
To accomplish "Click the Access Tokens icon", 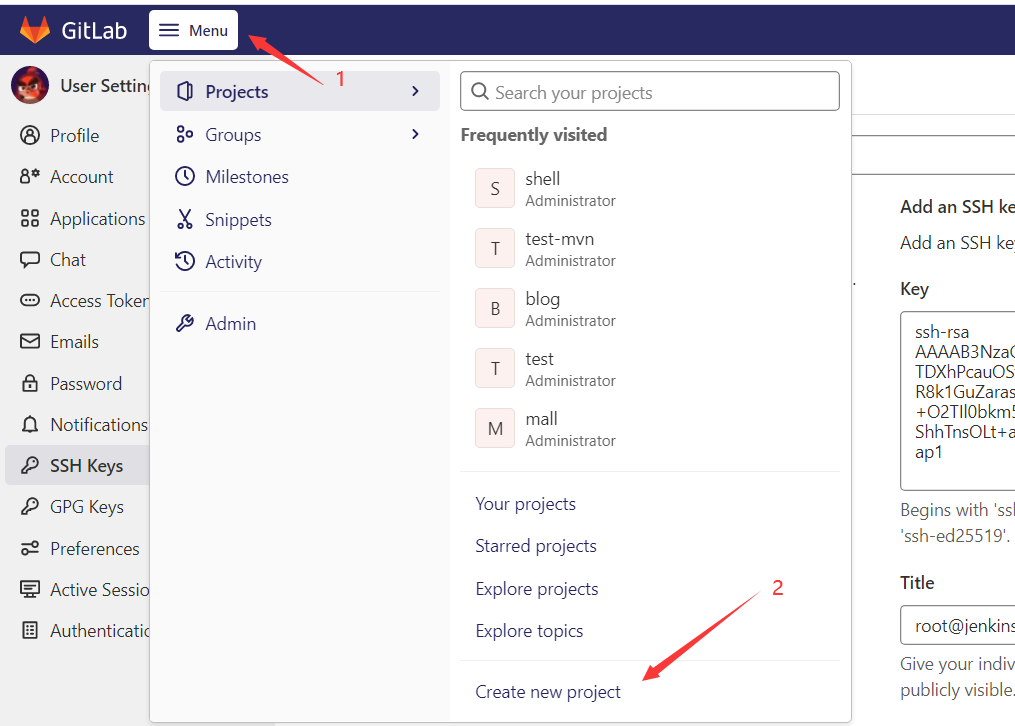I will [x=30, y=300].
